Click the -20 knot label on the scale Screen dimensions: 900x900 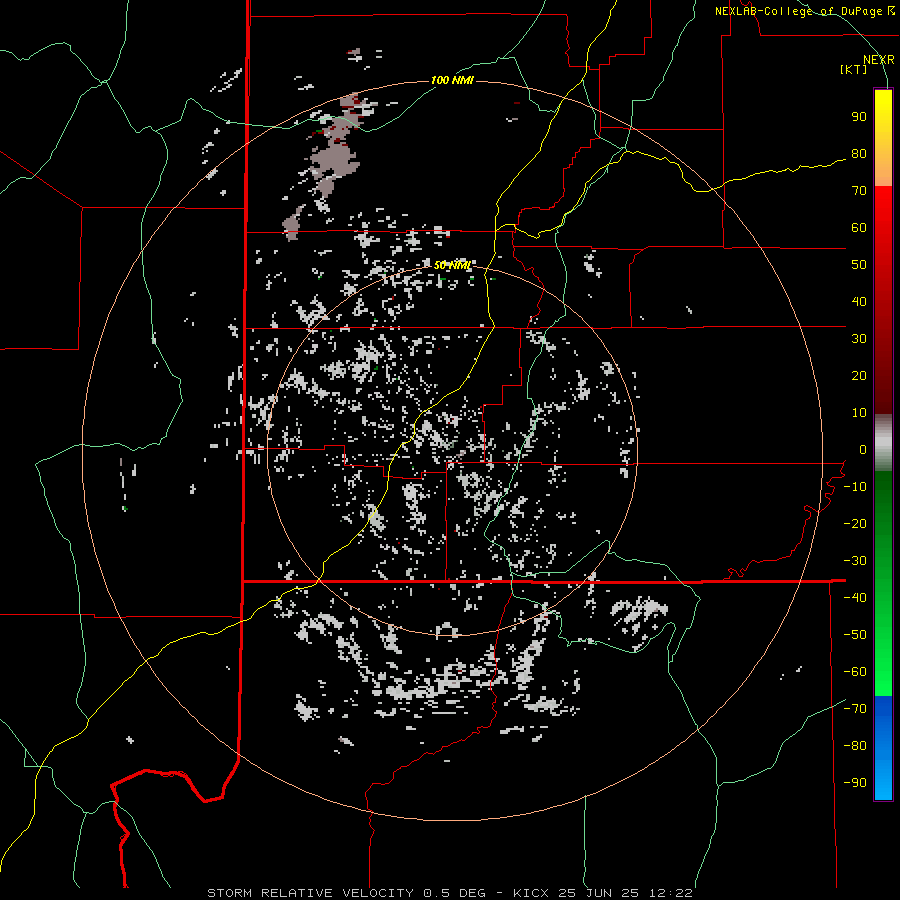(x=855, y=523)
